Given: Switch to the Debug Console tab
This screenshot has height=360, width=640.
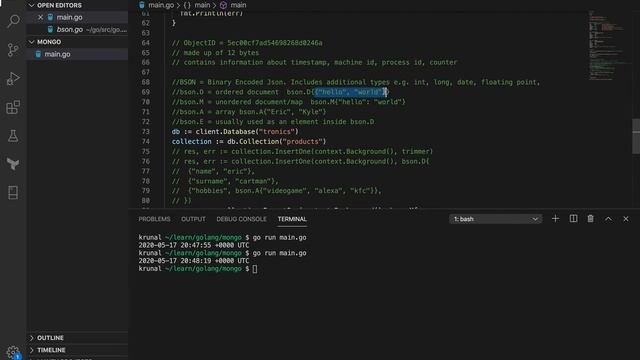Looking at the screenshot, I should pyautogui.click(x=242, y=219).
